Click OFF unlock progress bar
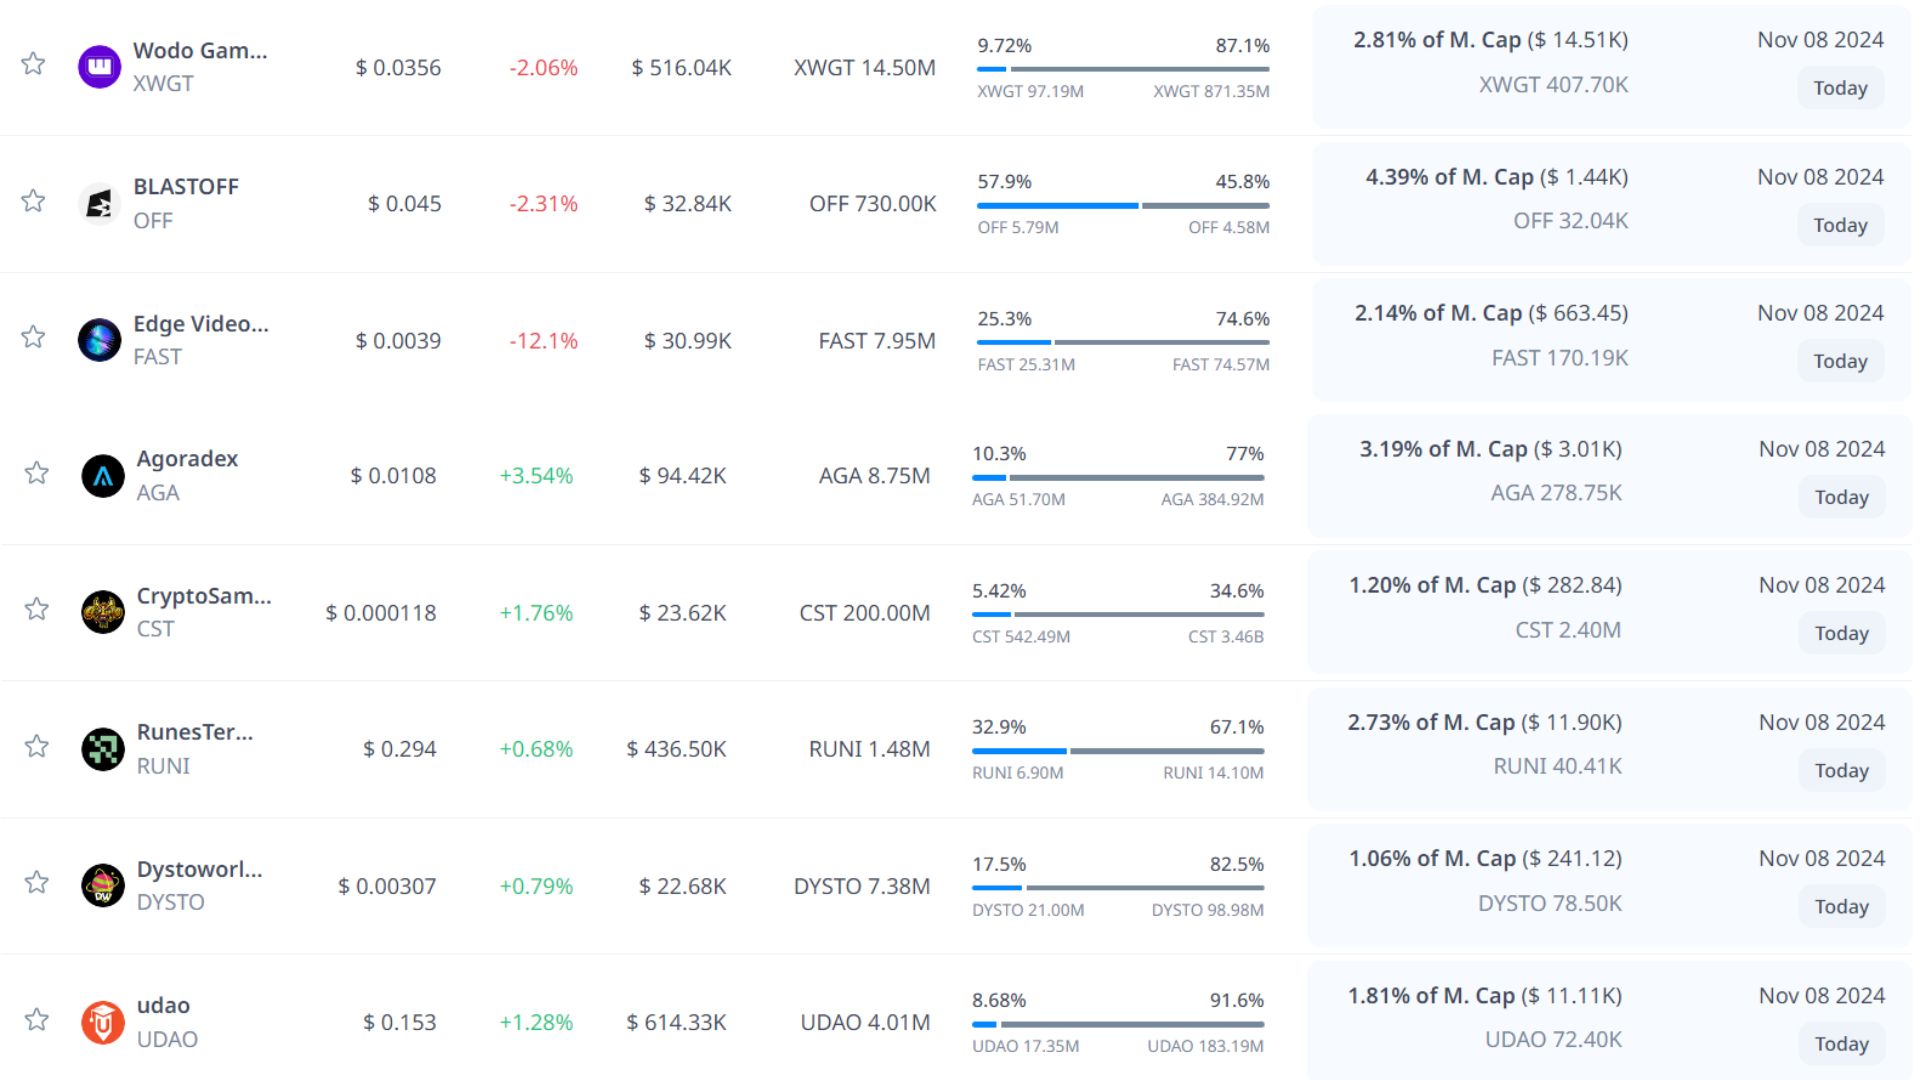The image size is (1920, 1080). click(1123, 205)
